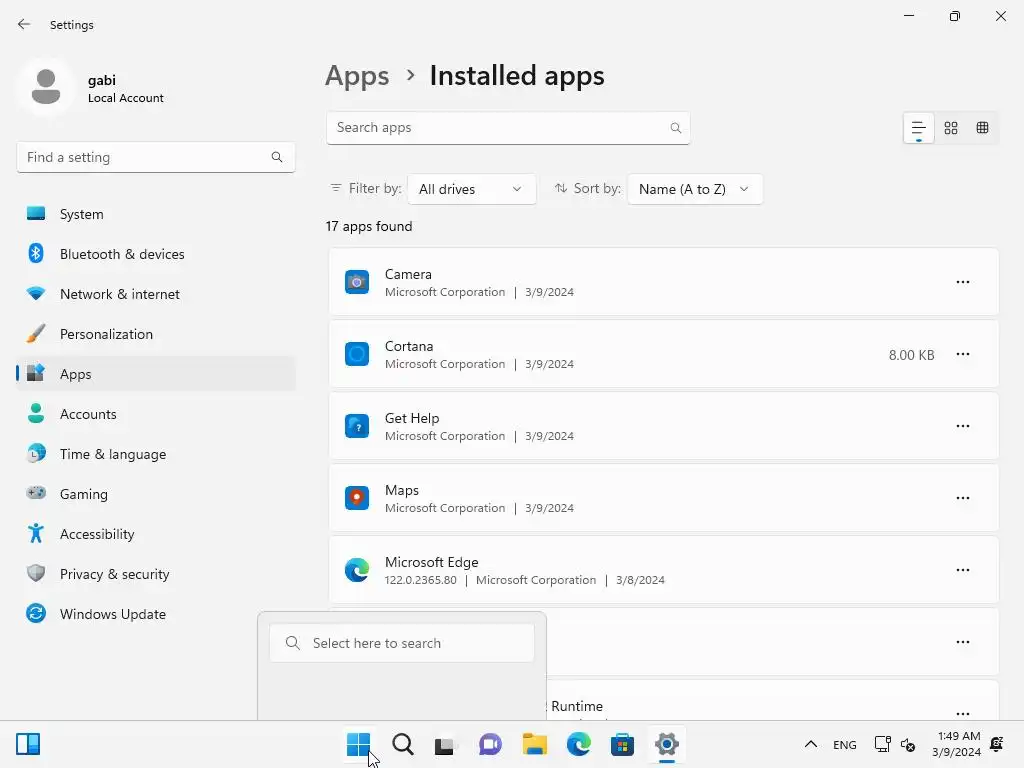Open the clock and date panel
The height and width of the screenshot is (768, 1024).
[x=956, y=744]
